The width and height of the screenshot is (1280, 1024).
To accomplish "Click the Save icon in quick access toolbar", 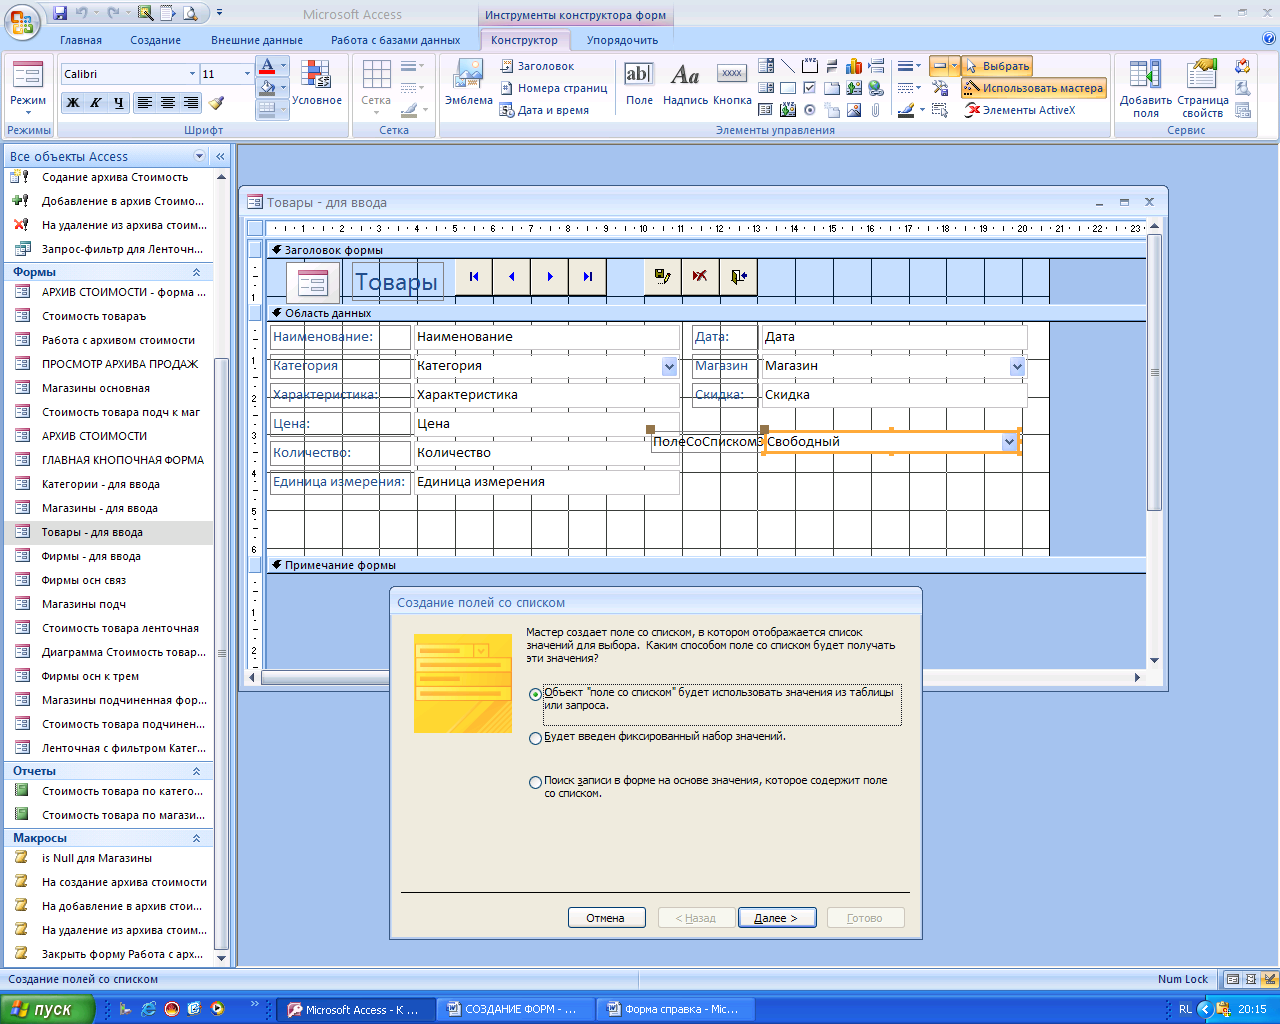I will pyautogui.click(x=60, y=14).
